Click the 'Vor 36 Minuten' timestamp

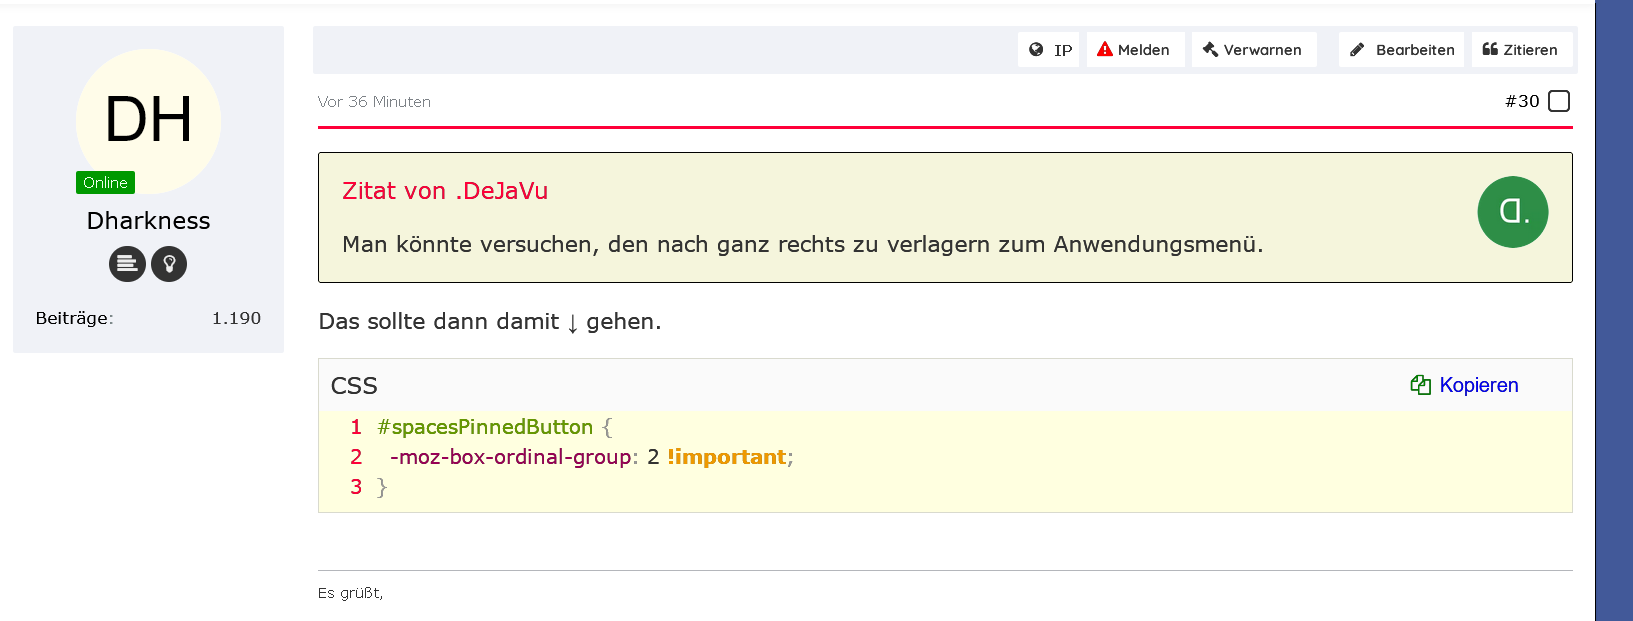(374, 102)
